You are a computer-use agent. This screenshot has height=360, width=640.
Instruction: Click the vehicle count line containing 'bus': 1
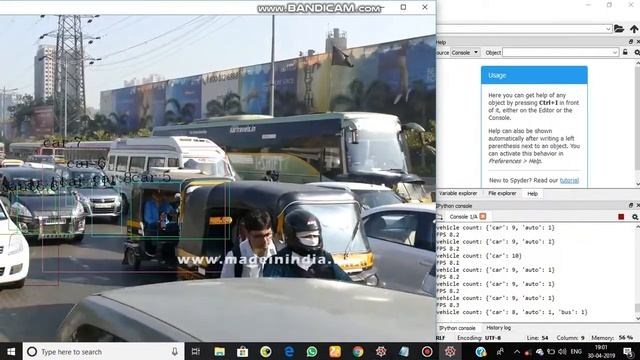click(x=512, y=312)
